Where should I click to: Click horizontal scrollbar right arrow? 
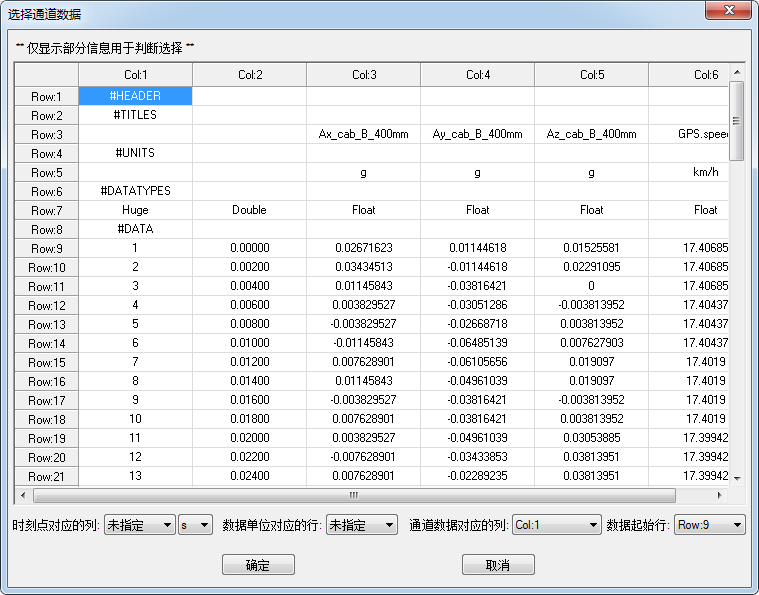pyautogui.click(x=719, y=495)
